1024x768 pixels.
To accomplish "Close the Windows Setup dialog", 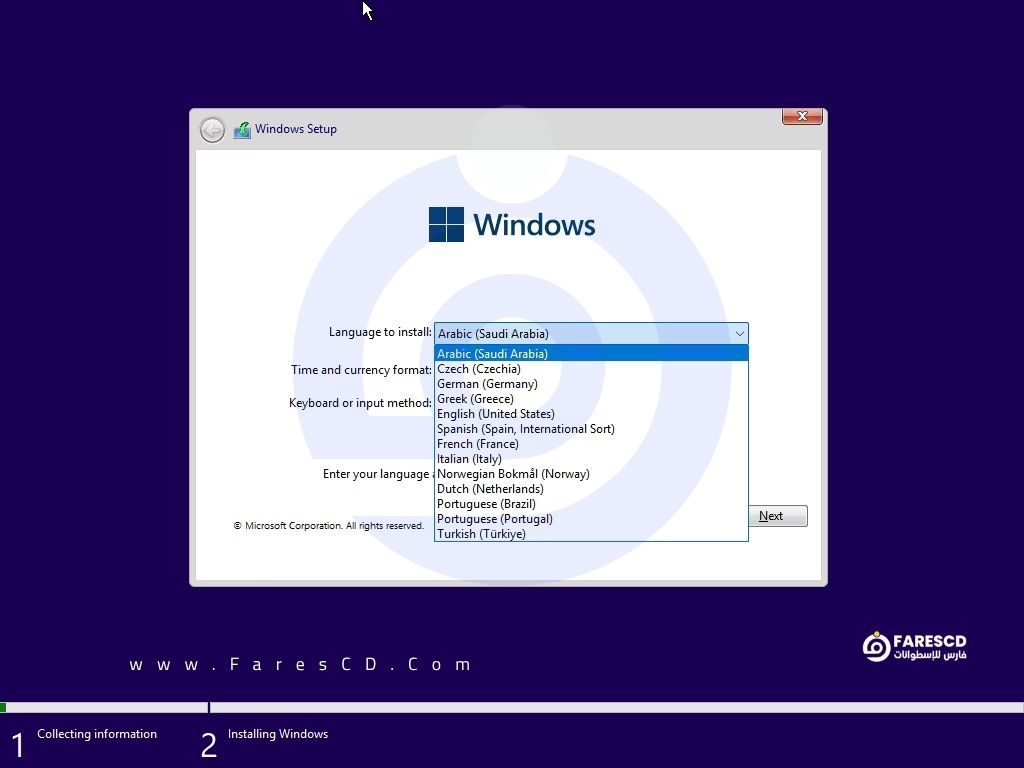I will tap(802, 116).
